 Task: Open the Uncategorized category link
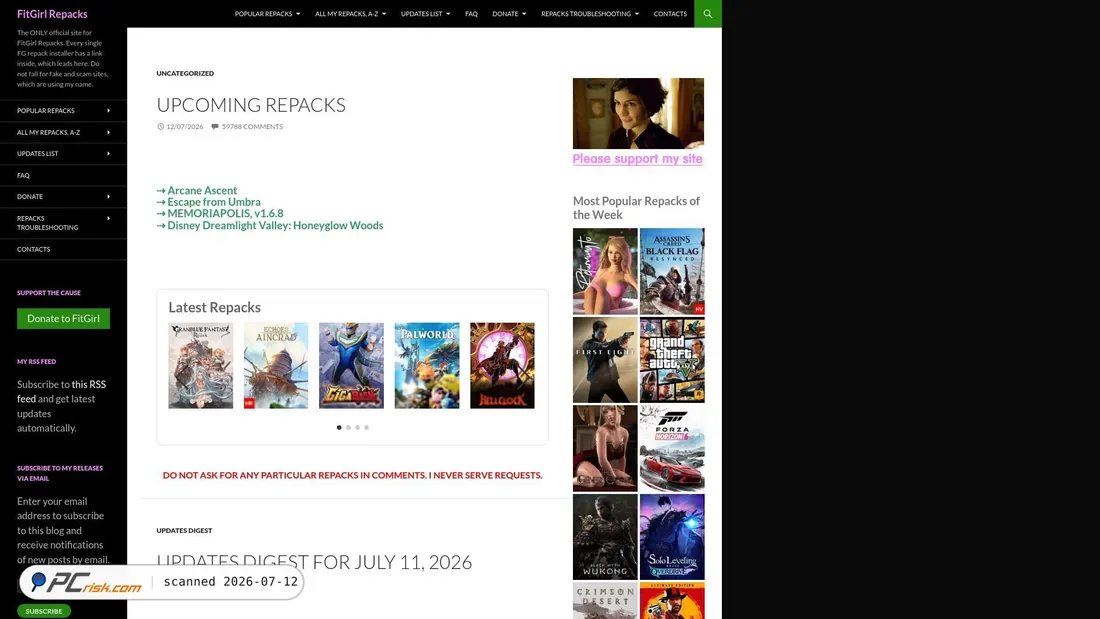(185, 73)
